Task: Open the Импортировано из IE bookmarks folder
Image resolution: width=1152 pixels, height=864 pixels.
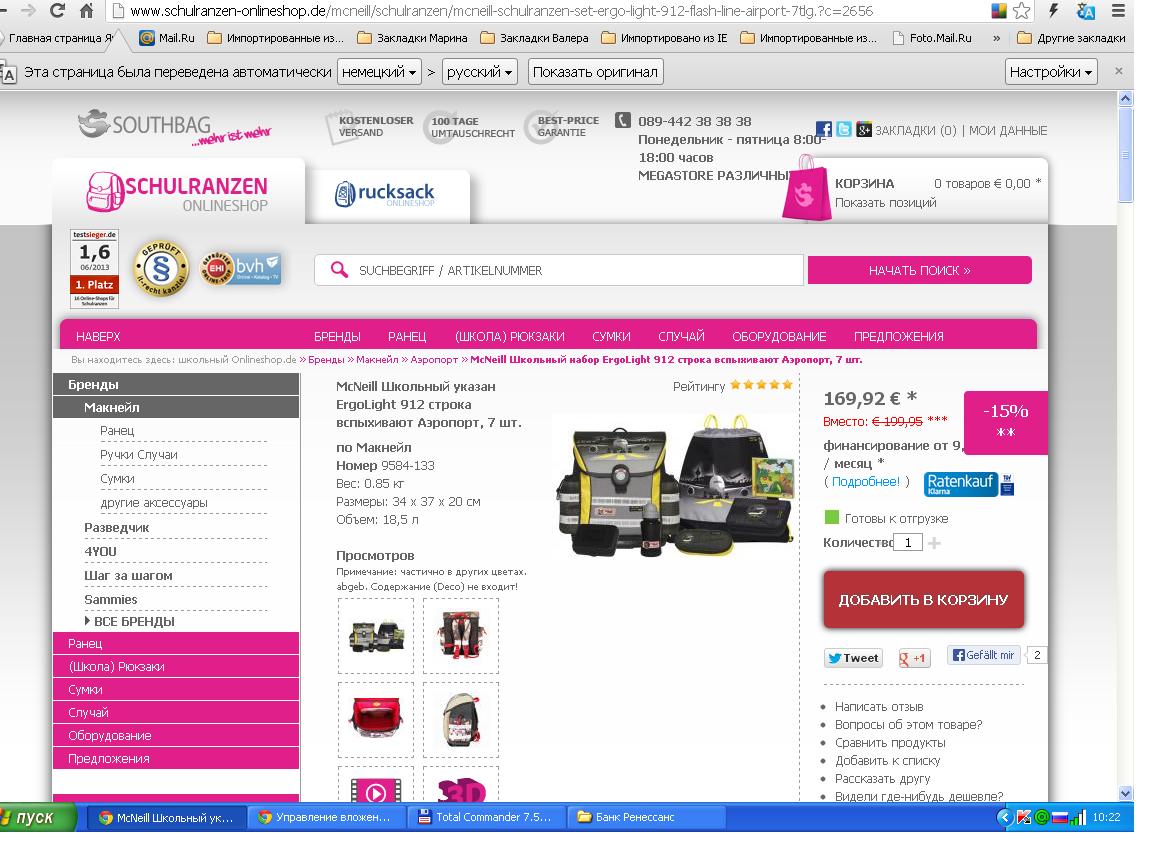Action: tap(664, 38)
